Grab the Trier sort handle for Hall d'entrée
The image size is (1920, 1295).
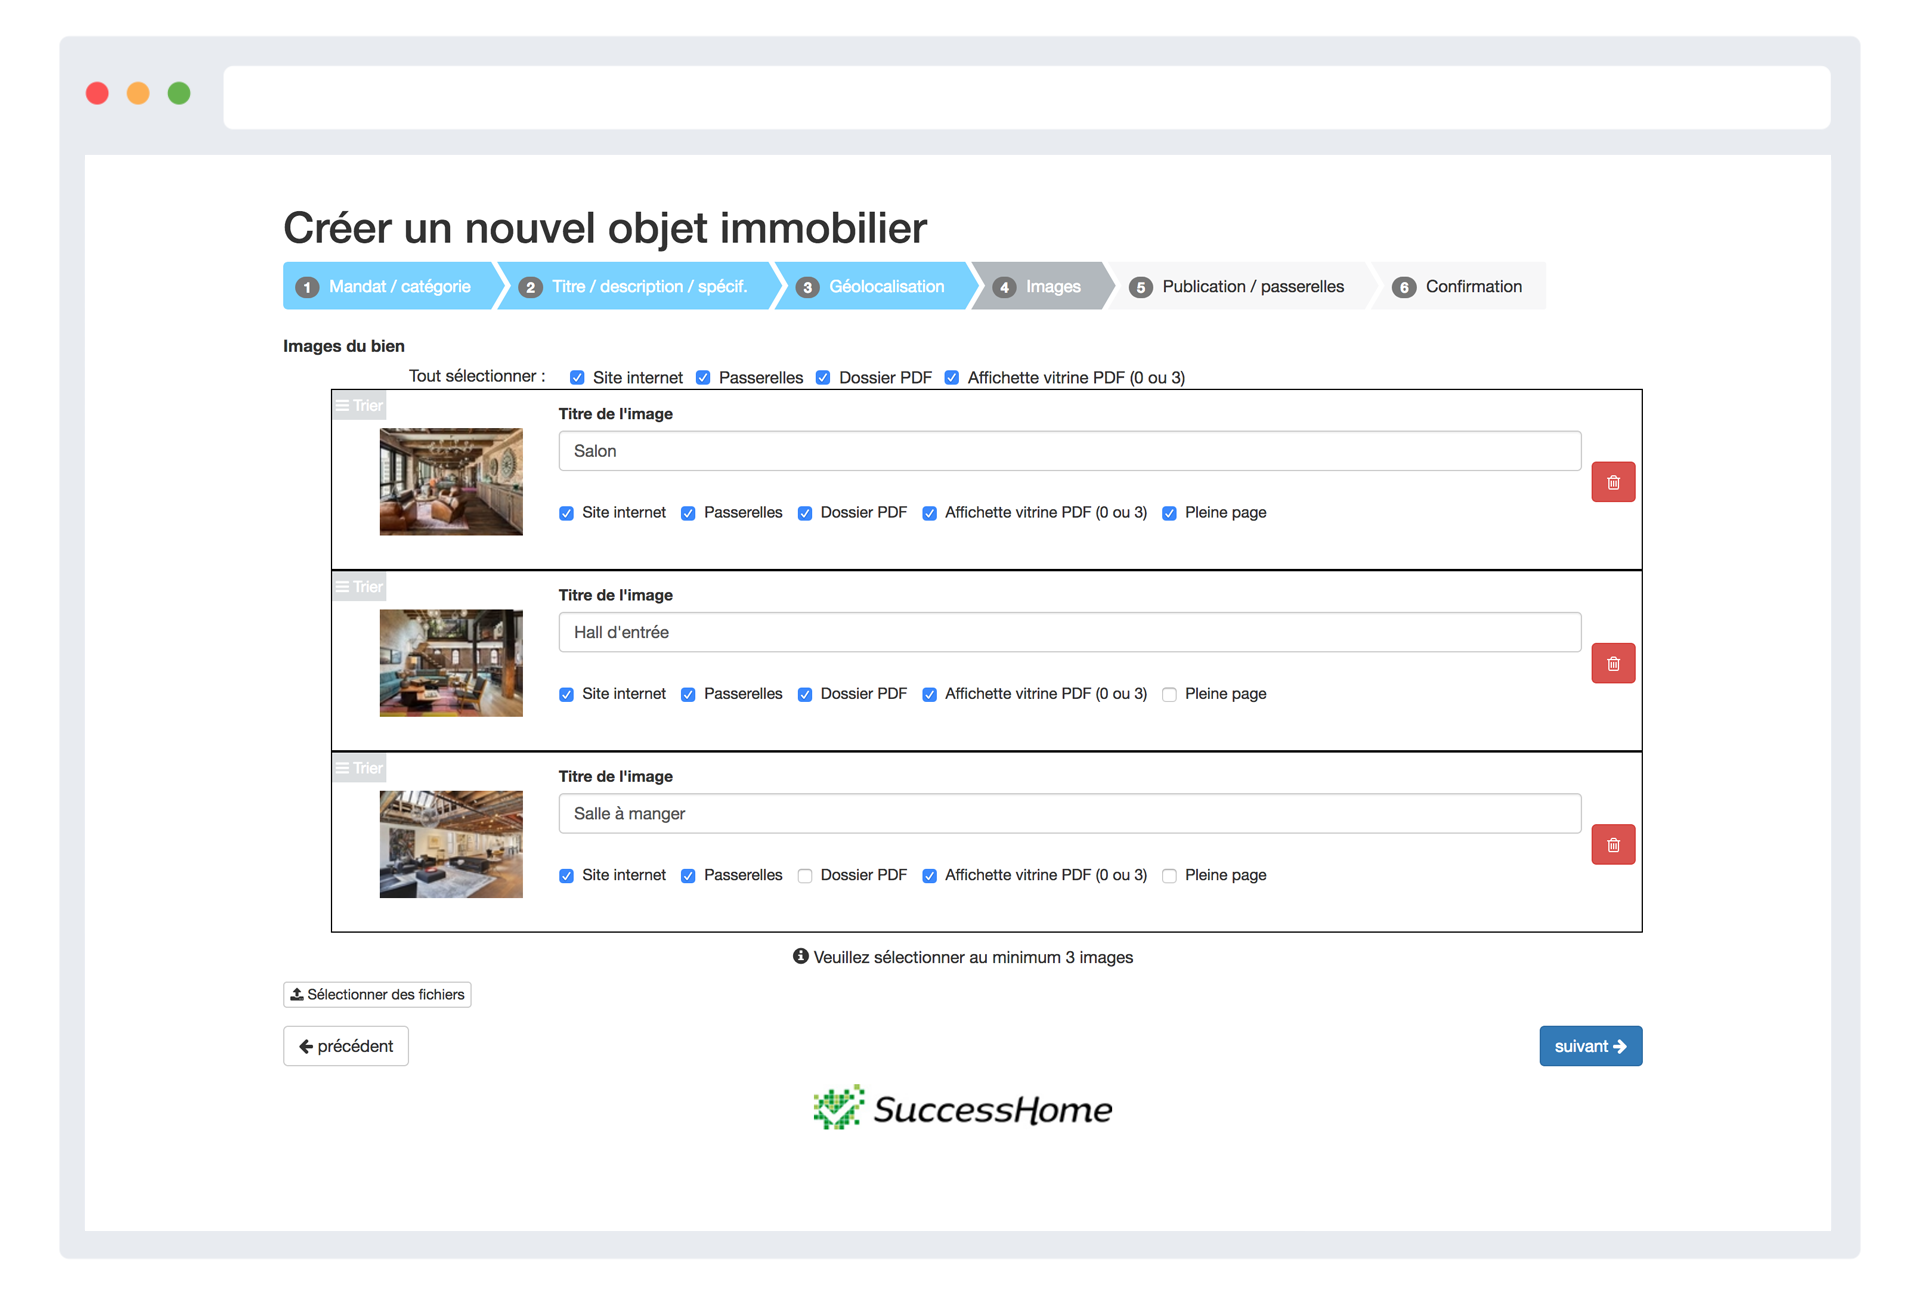pyautogui.click(x=359, y=586)
